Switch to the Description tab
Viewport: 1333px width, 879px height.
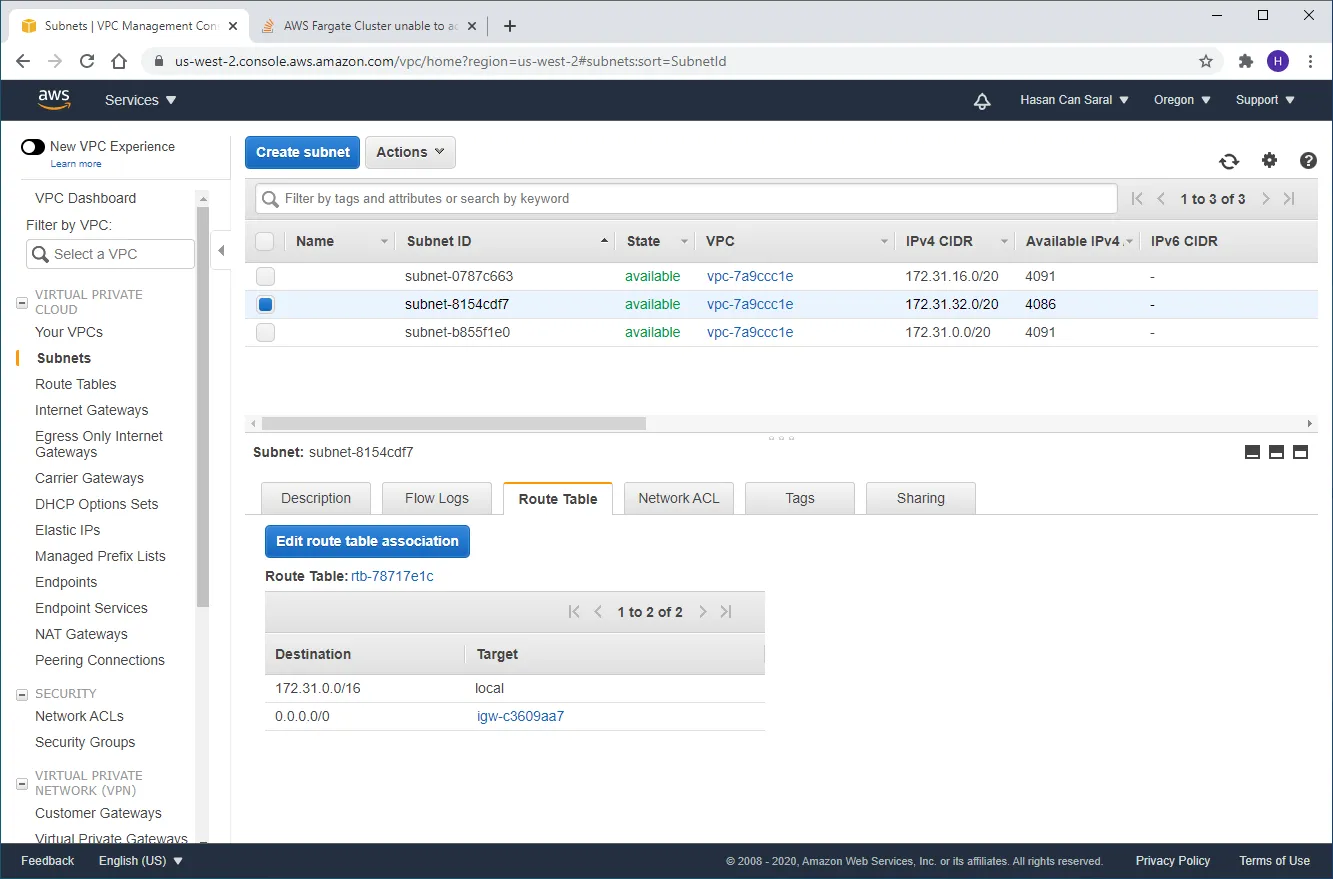click(x=316, y=498)
